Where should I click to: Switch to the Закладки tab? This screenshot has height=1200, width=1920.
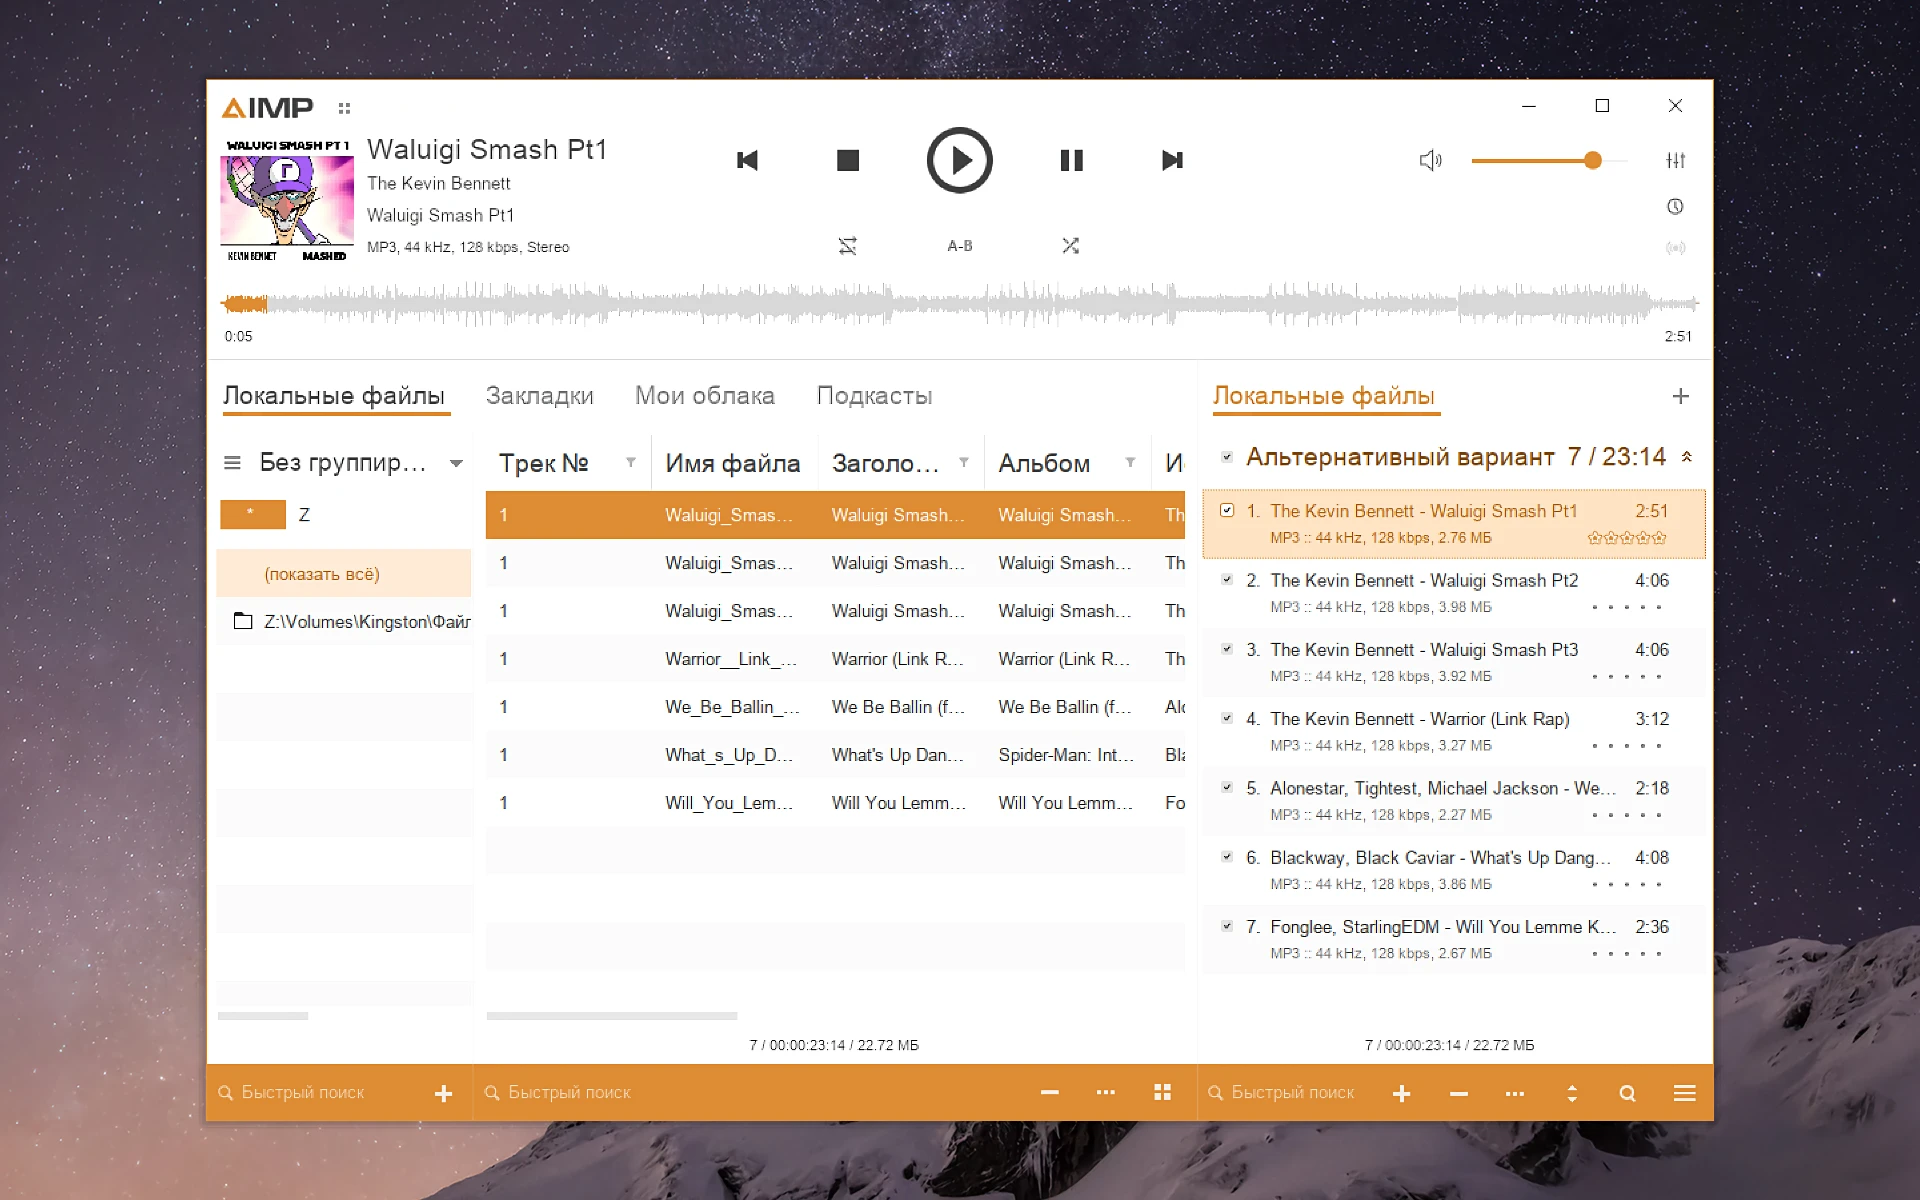pos(539,396)
